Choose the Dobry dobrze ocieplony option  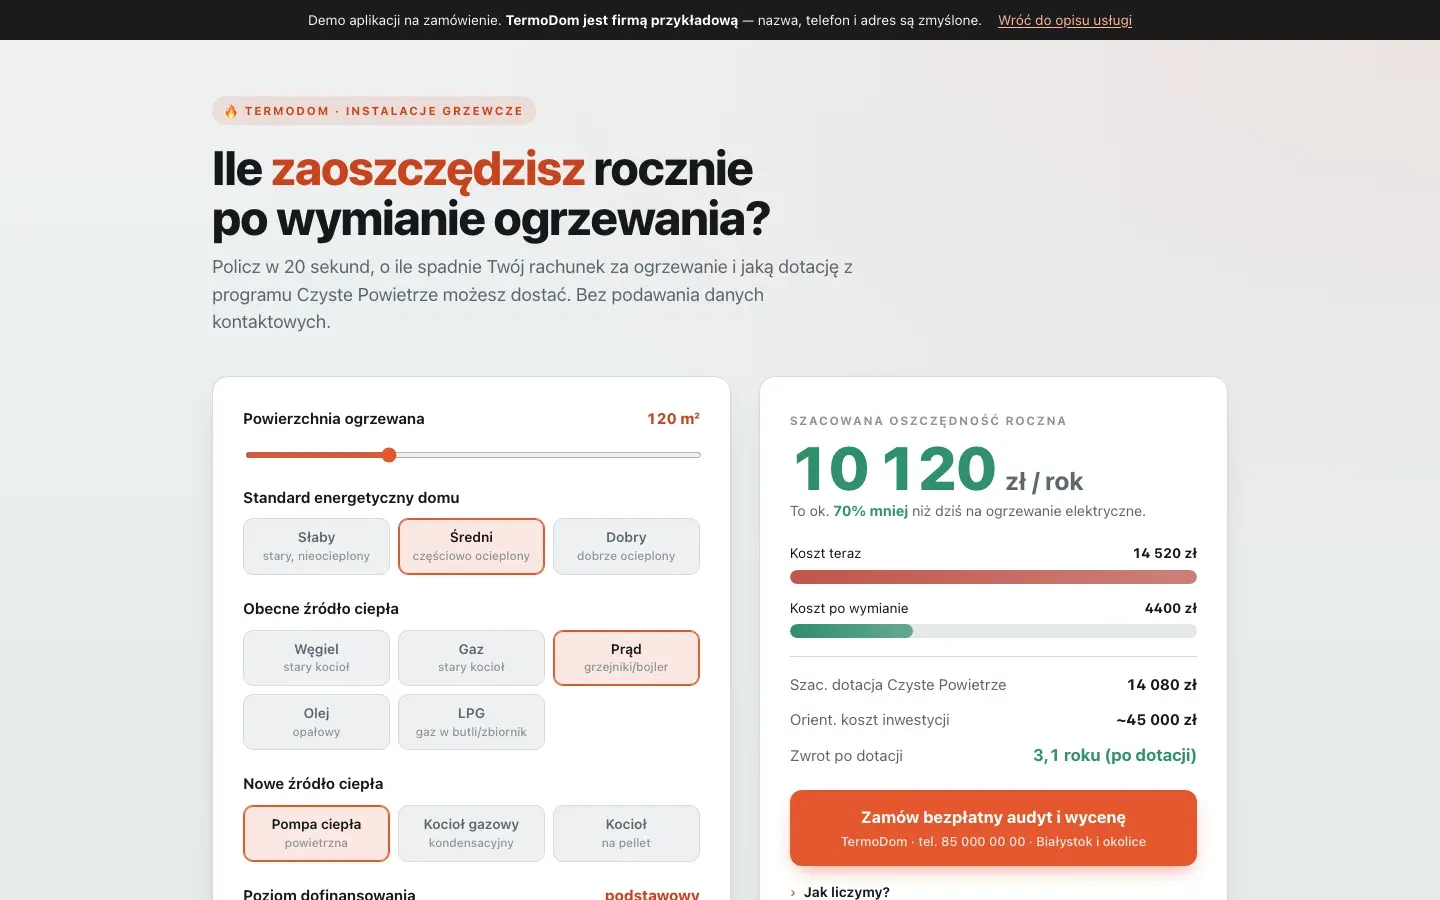click(626, 546)
